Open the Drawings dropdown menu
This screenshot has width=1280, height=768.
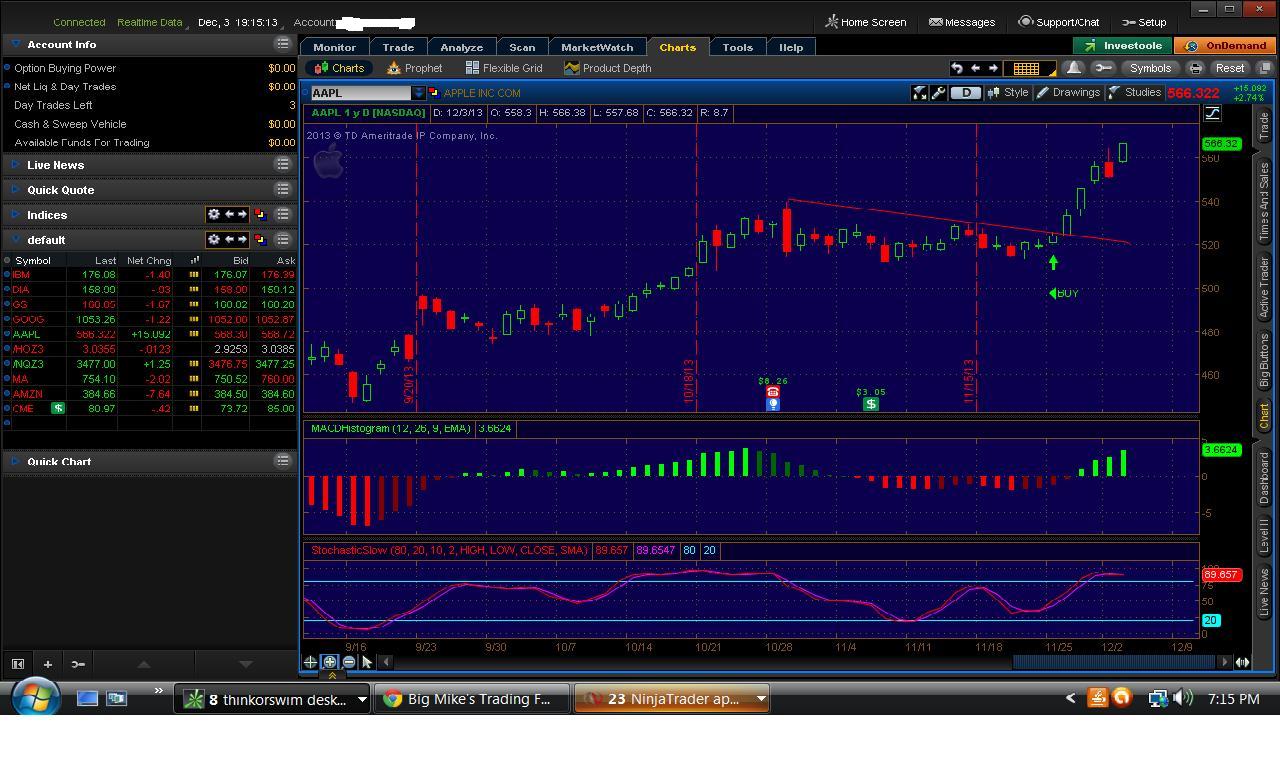(1068, 93)
